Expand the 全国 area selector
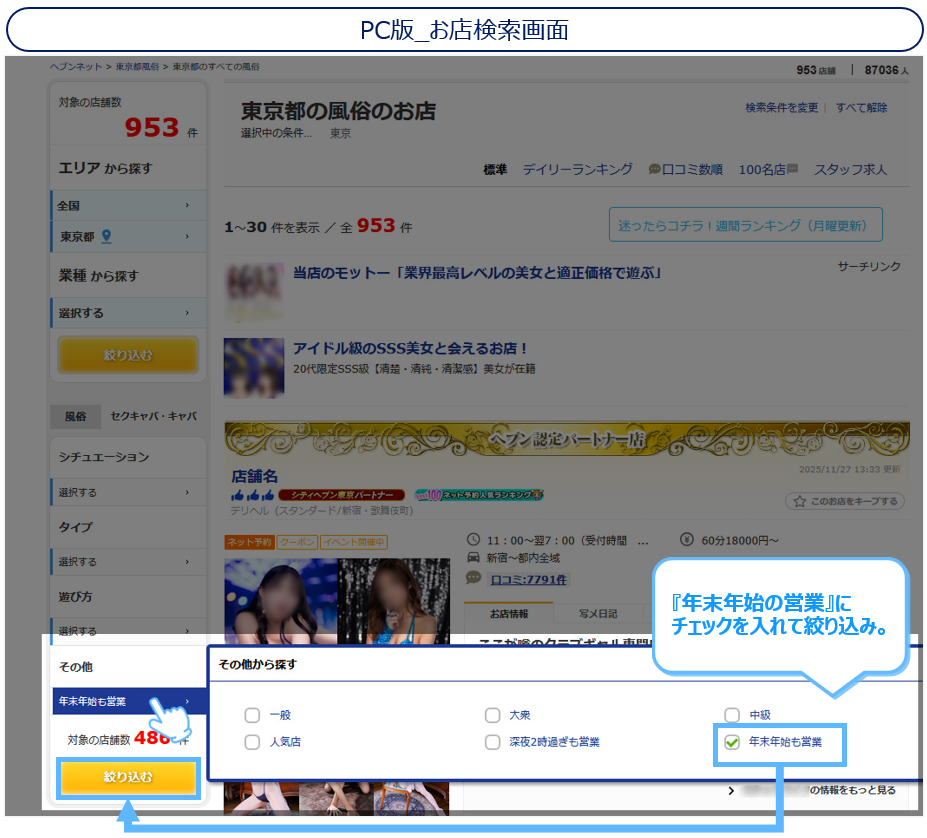Viewport: 927px width, 838px height. [127, 206]
